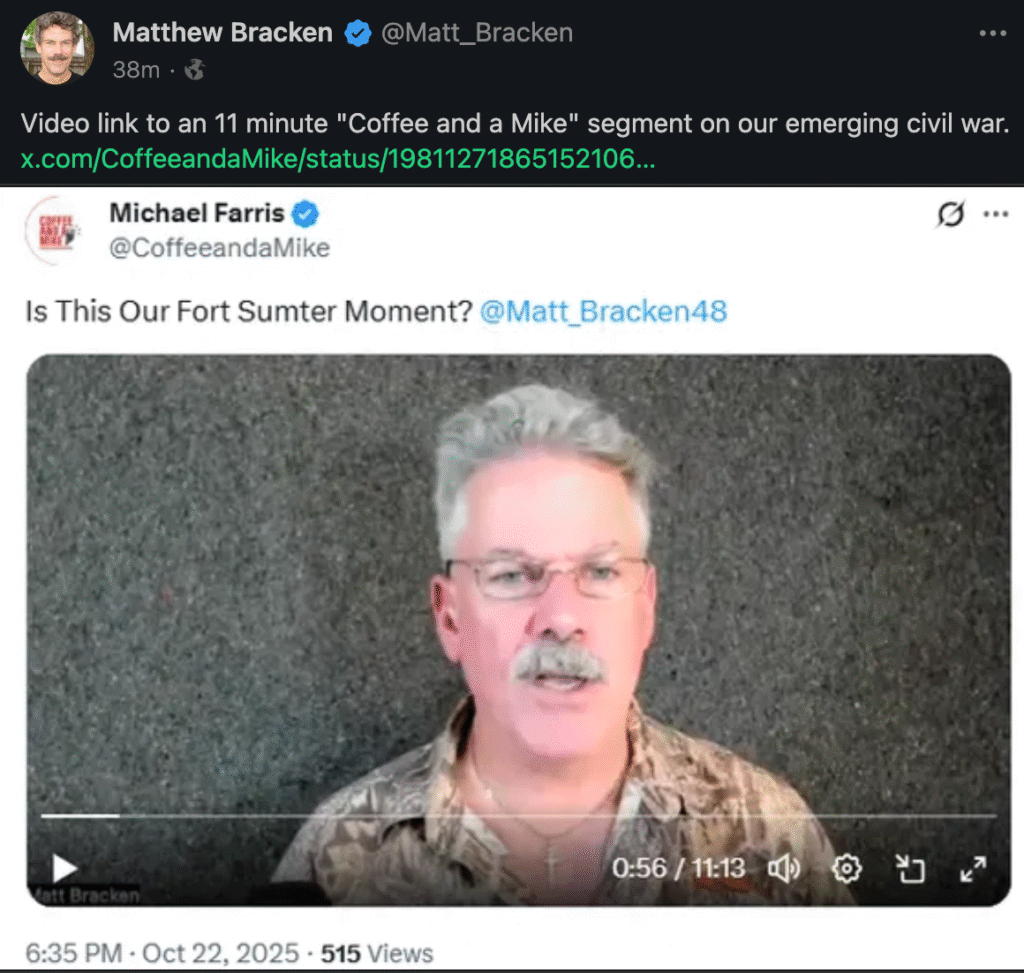This screenshot has width=1024, height=973.
Task: Click Michael Farris's verified badge
Action: 305,214
